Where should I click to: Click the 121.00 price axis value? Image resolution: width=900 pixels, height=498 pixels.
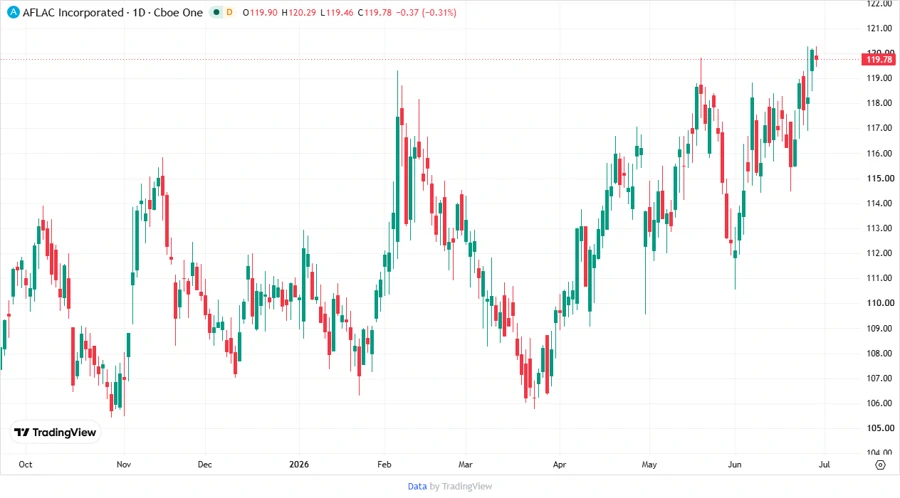880,28
